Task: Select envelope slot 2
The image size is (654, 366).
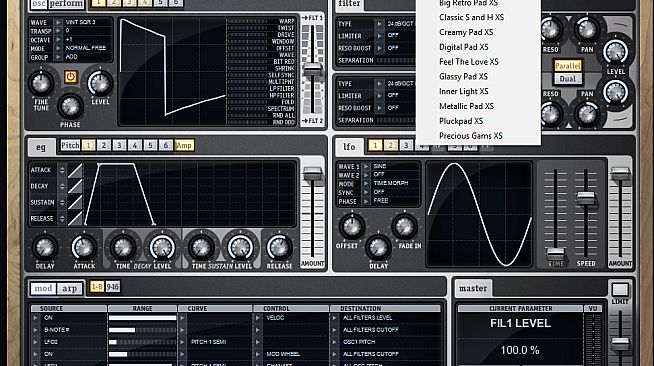Action: pos(104,145)
